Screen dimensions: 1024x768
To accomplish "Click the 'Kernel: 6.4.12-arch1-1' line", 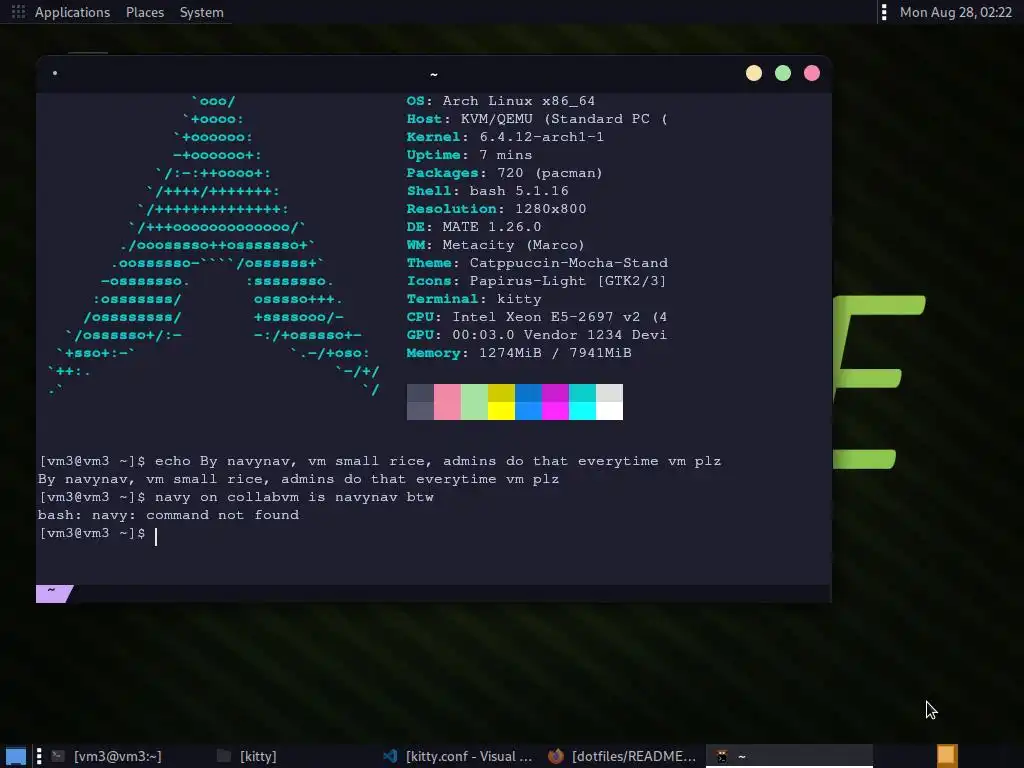I will [505, 137].
